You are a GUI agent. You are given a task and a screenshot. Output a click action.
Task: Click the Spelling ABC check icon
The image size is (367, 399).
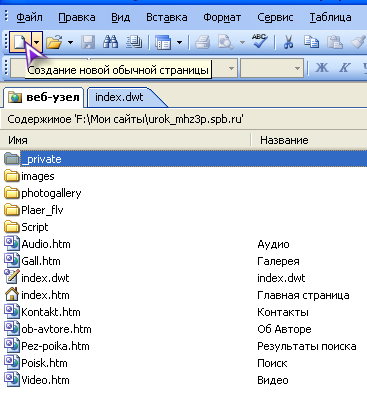[260, 42]
